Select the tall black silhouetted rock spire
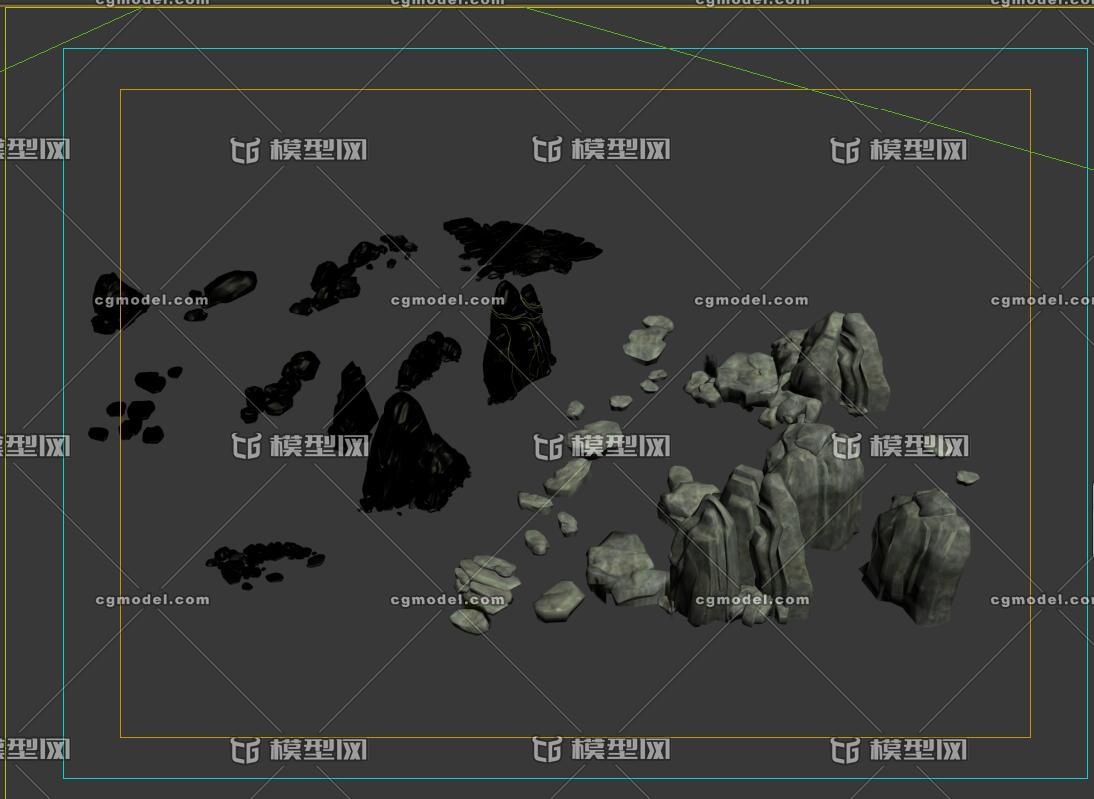The height and width of the screenshot is (799, 1094). pyautogui.click(x=519, y=341)
